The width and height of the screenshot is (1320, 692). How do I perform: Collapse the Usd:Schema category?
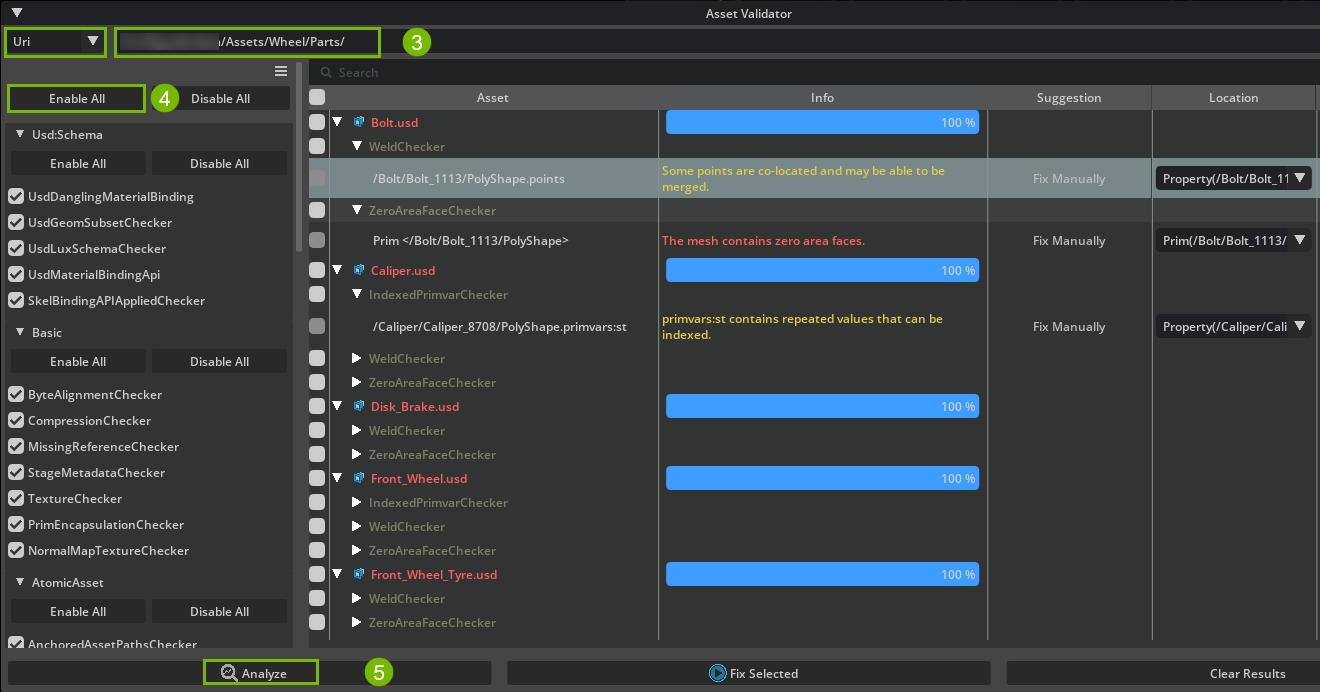(x=20, y=134)
